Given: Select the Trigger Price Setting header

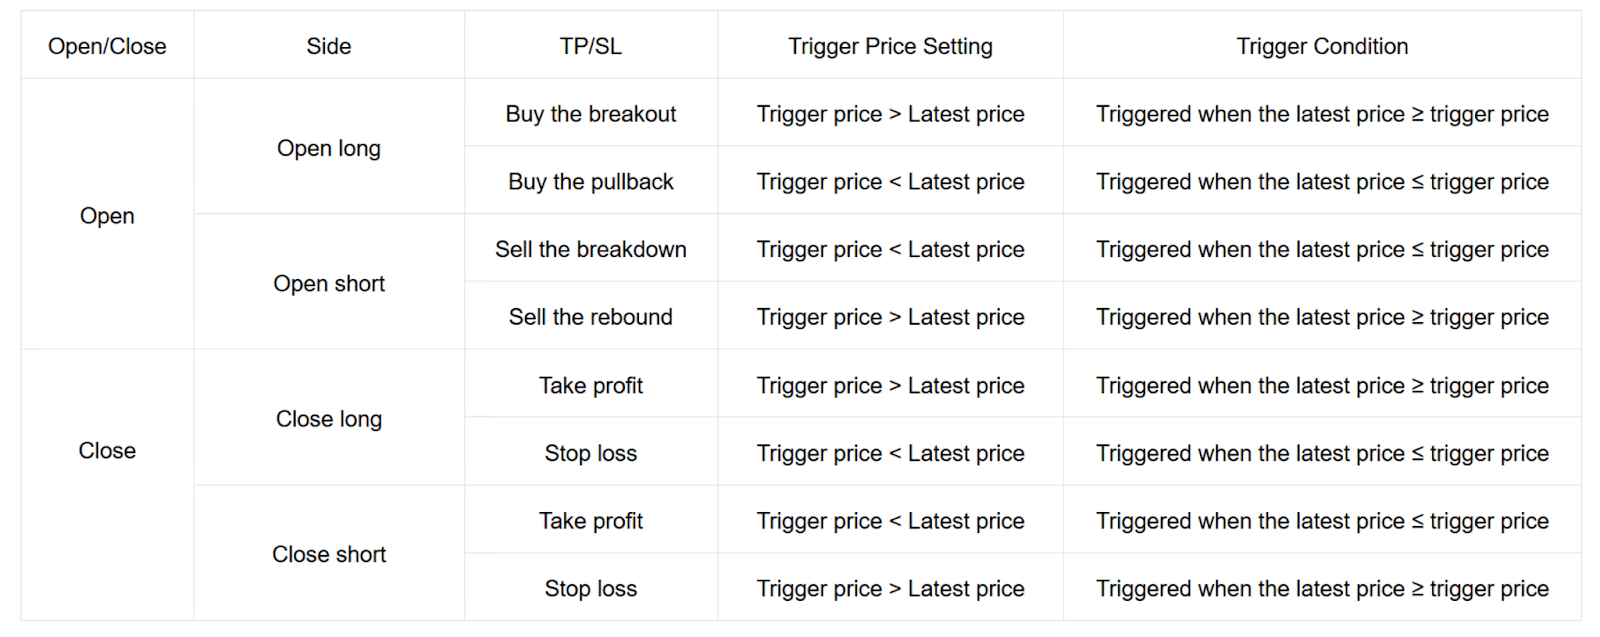Looking at the screenshot, I should pos(890,46).
